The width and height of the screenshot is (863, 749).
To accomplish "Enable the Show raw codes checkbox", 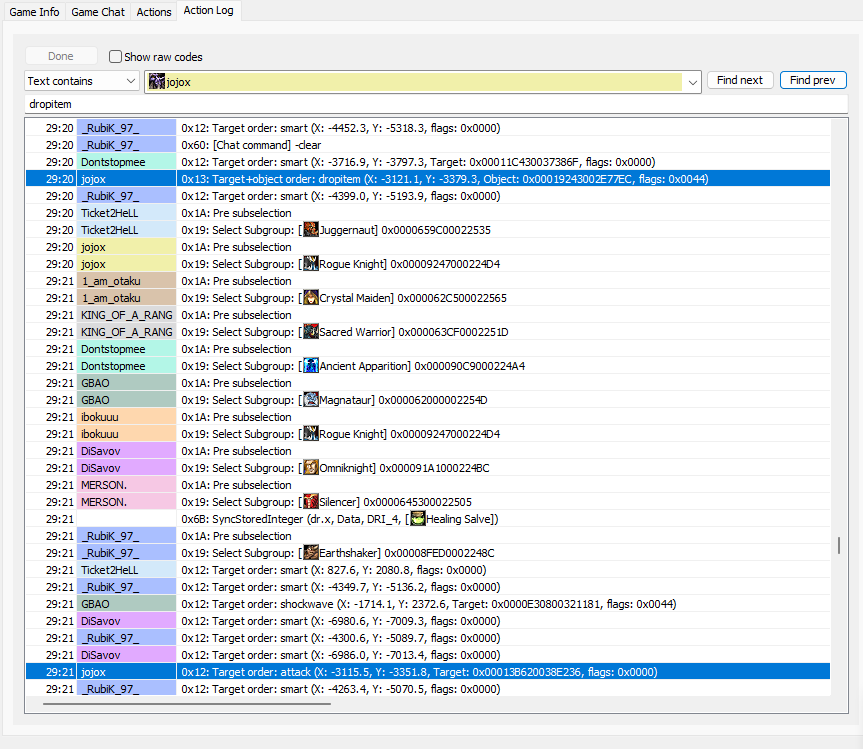I will (115, 57).
